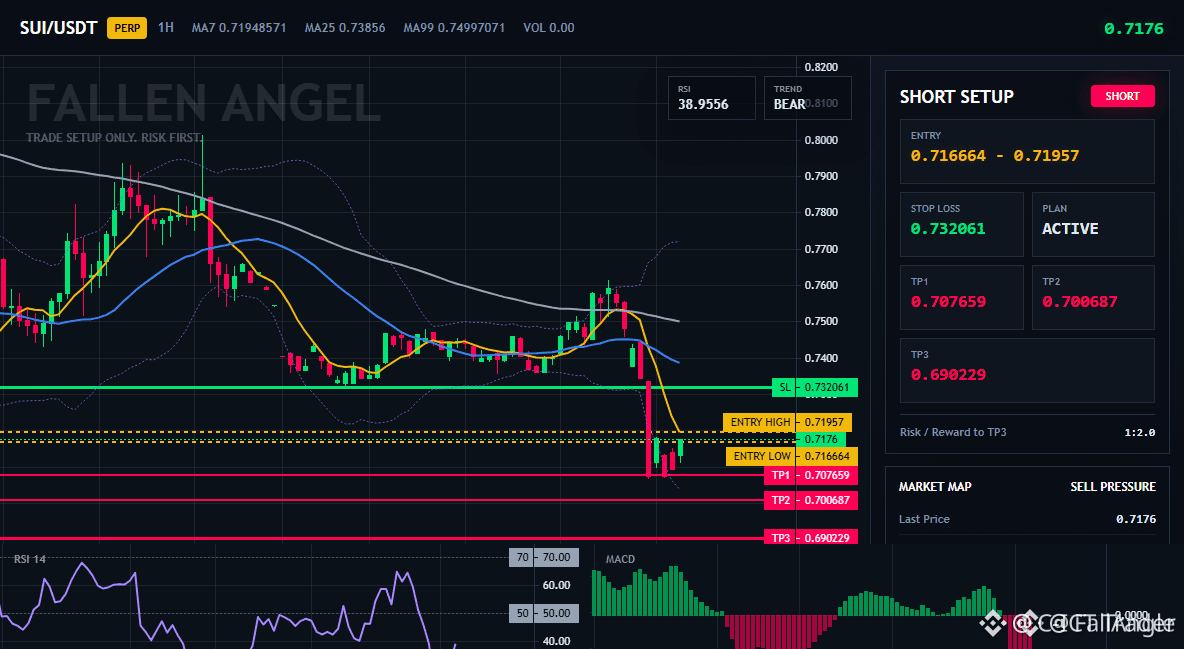
Task: Click the red TP2 0.700687 chart label
Action: click(x=811, y=500)
